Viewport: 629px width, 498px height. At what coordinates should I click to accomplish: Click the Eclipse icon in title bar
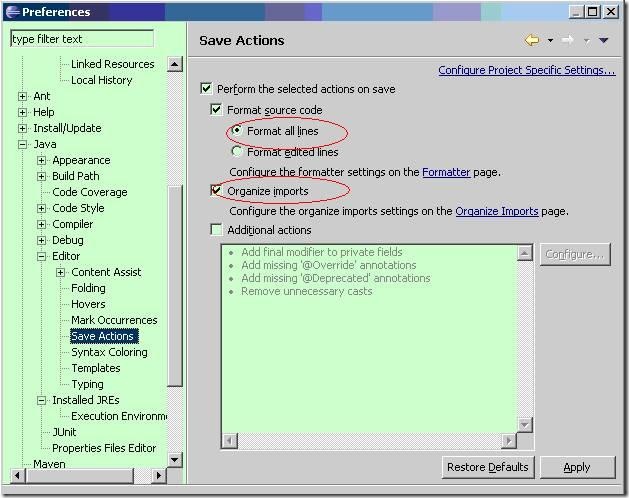click(12, 12)
